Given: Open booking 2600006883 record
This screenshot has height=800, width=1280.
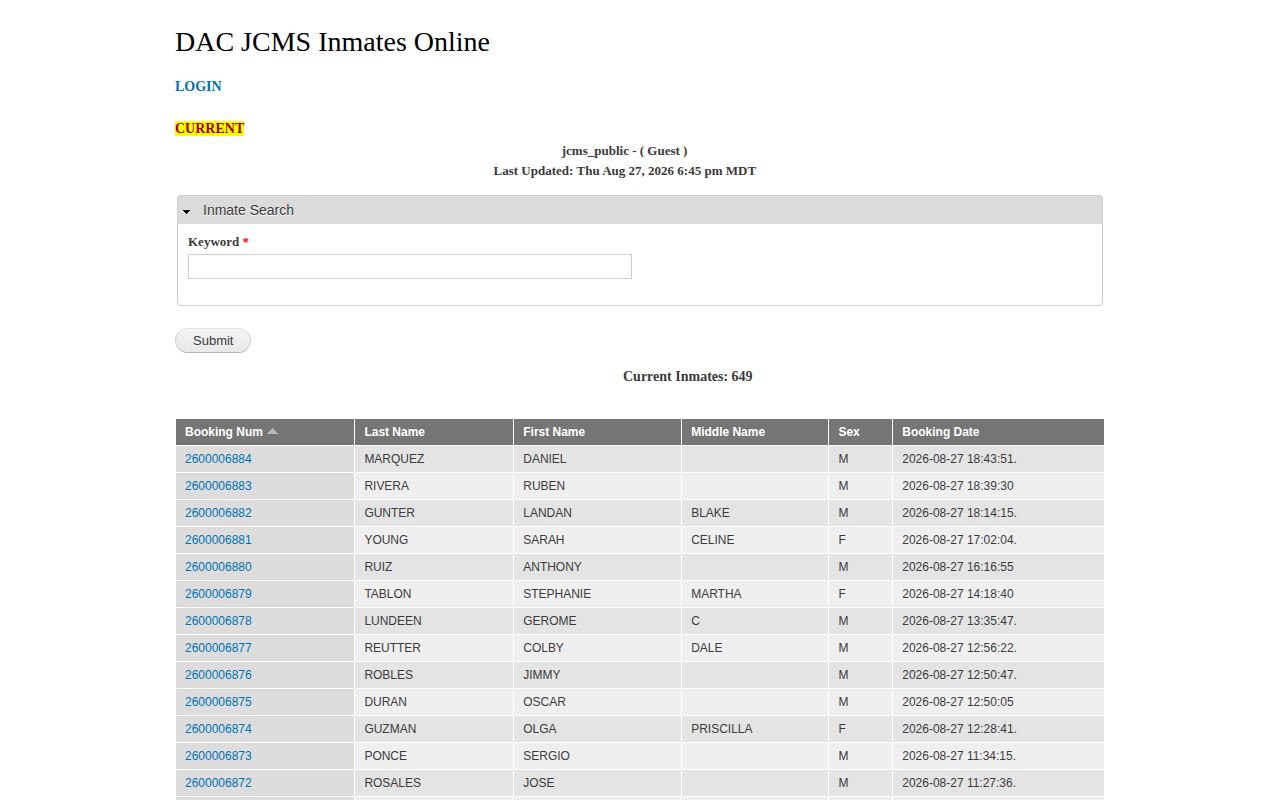Looking at the screenshot, I should click(218, 486).
